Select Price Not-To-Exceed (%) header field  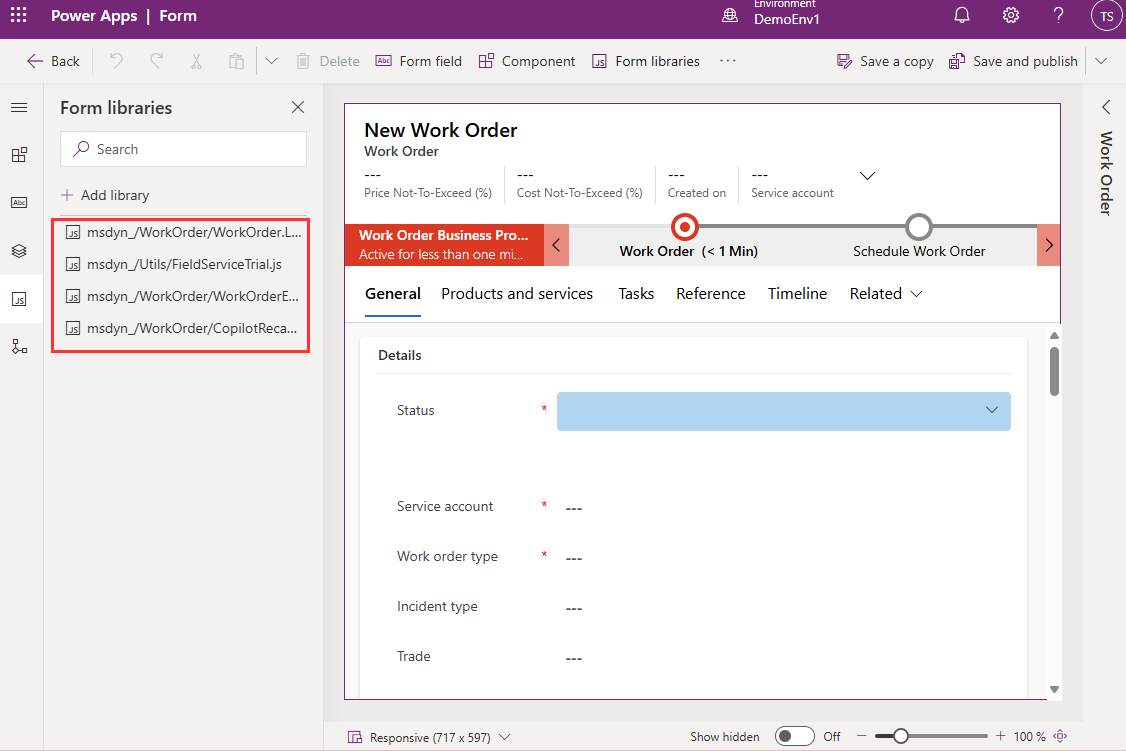coord(428,185)
